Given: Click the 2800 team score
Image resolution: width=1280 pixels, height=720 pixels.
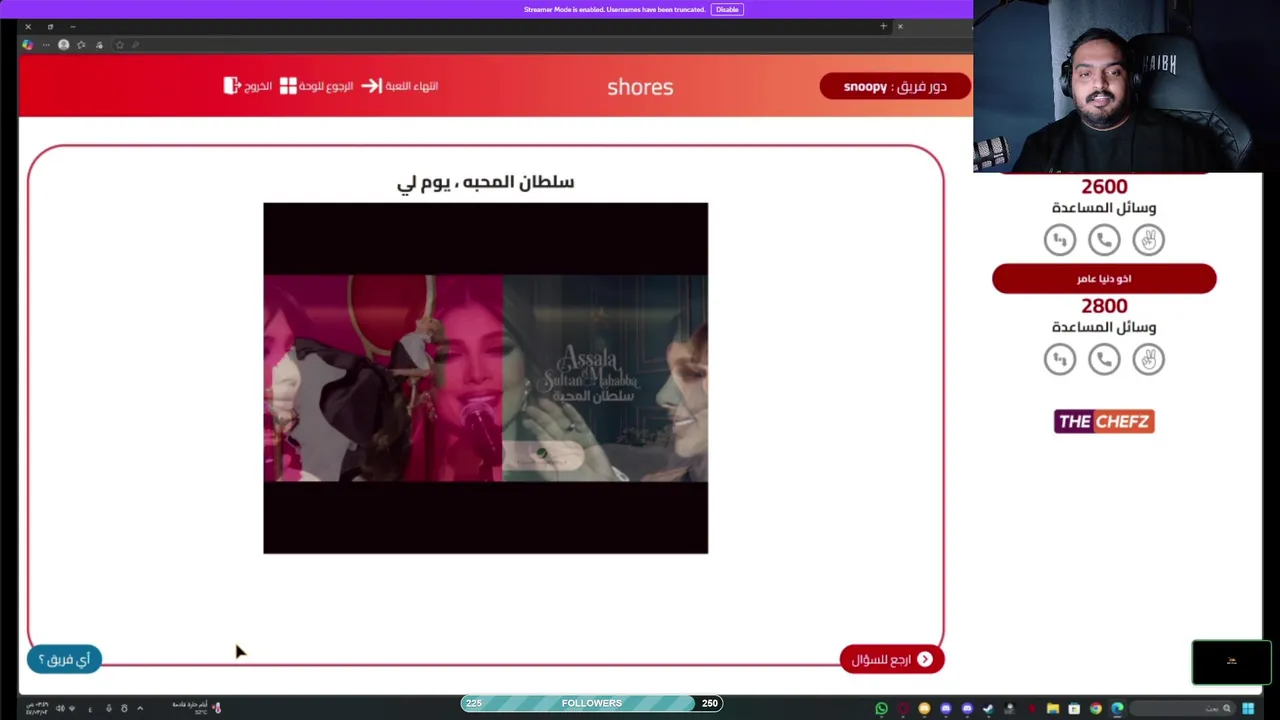Looking at the screenshot, I should pyautogui.click(x=1104, y=306).
